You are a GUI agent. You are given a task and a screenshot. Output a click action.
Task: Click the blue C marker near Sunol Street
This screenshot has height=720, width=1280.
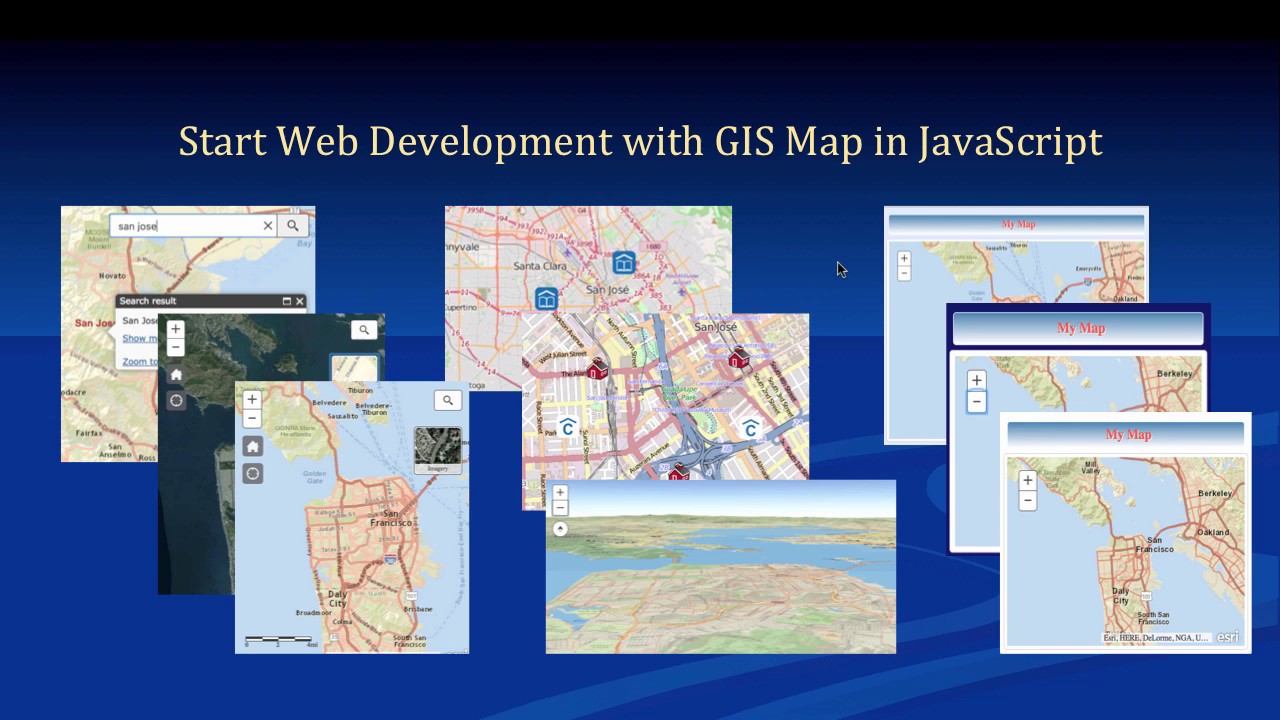tap(568, 428)
